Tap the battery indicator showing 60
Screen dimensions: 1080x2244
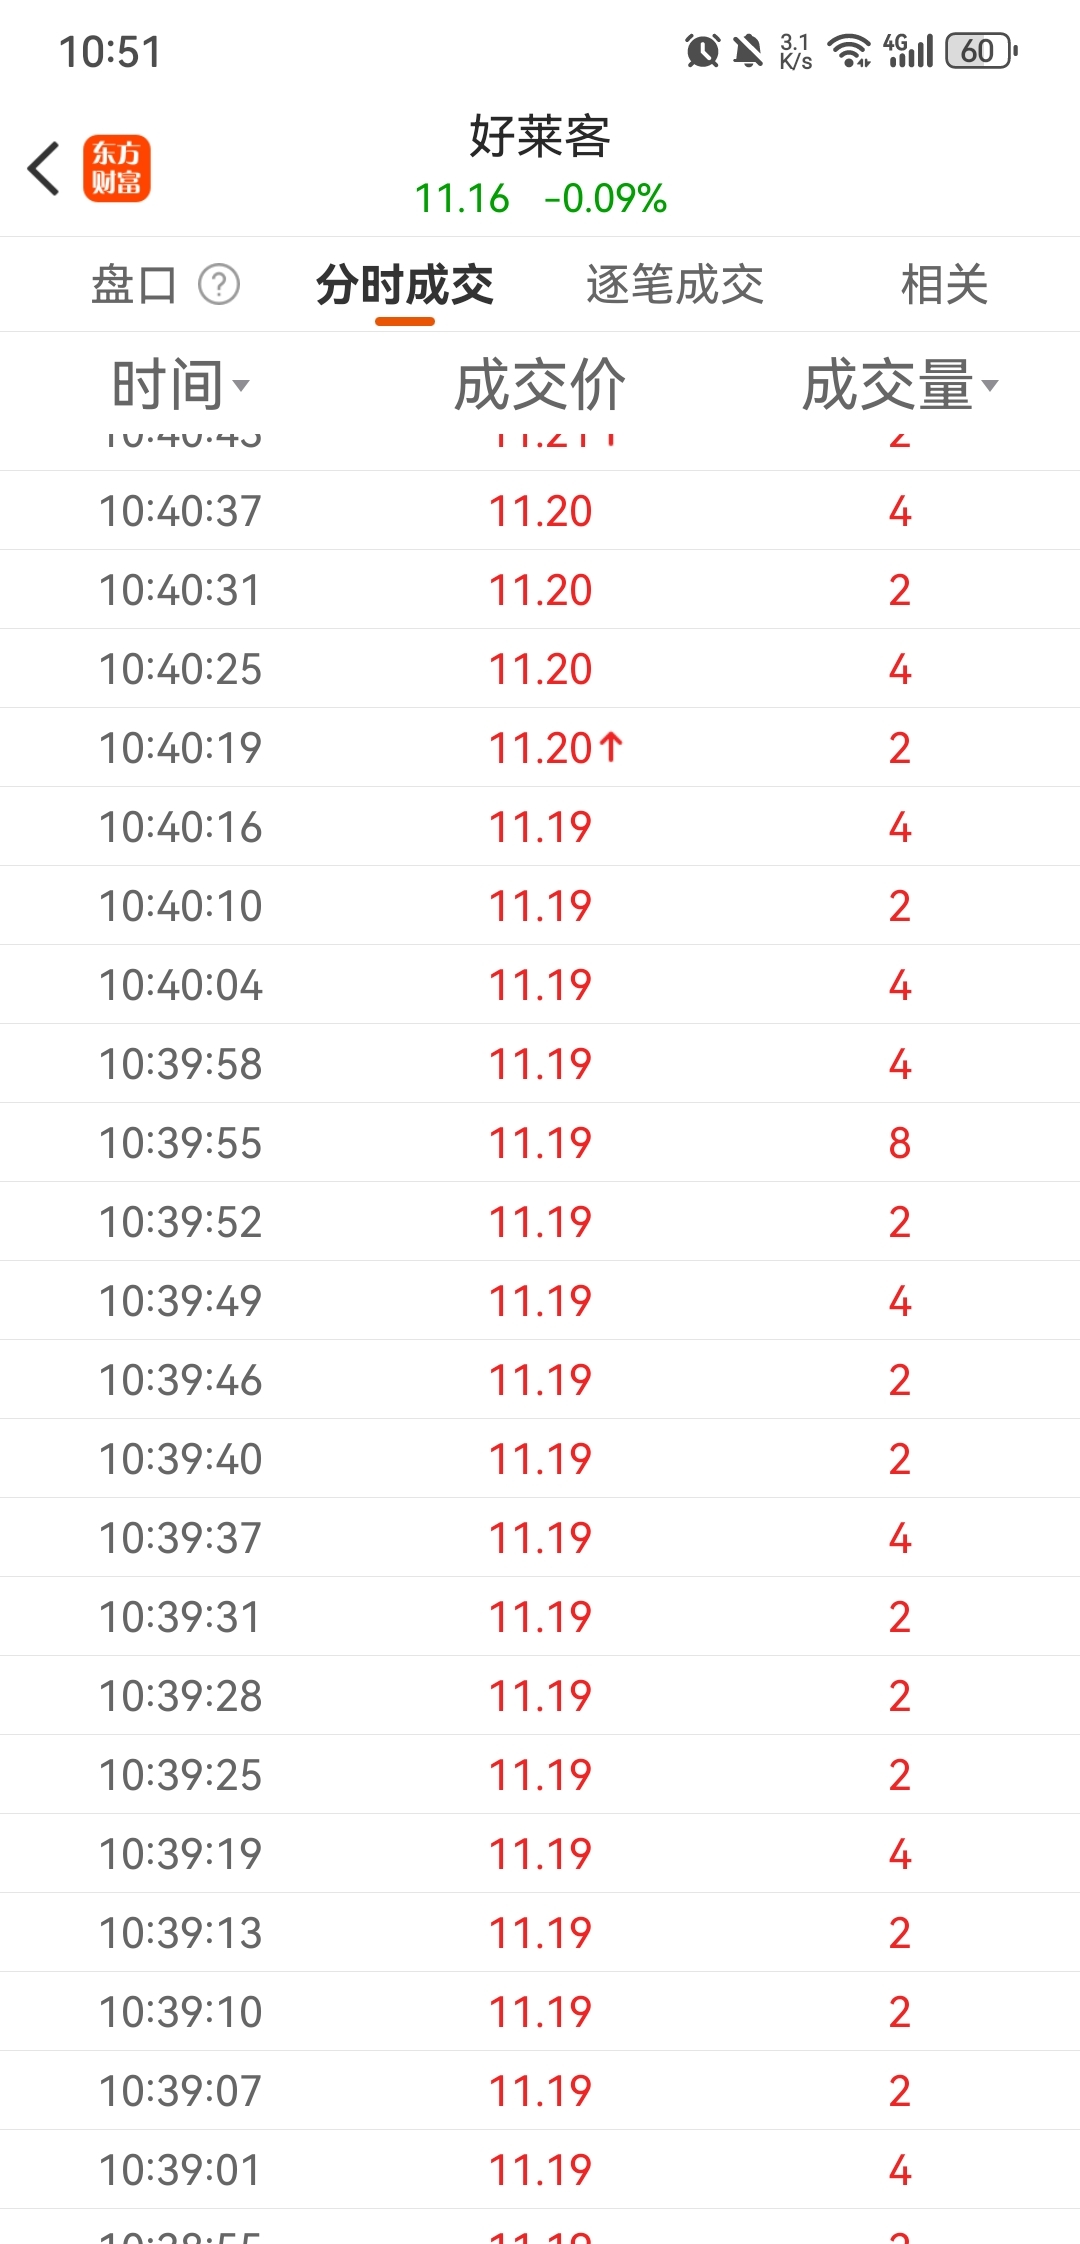coord(982,50)
